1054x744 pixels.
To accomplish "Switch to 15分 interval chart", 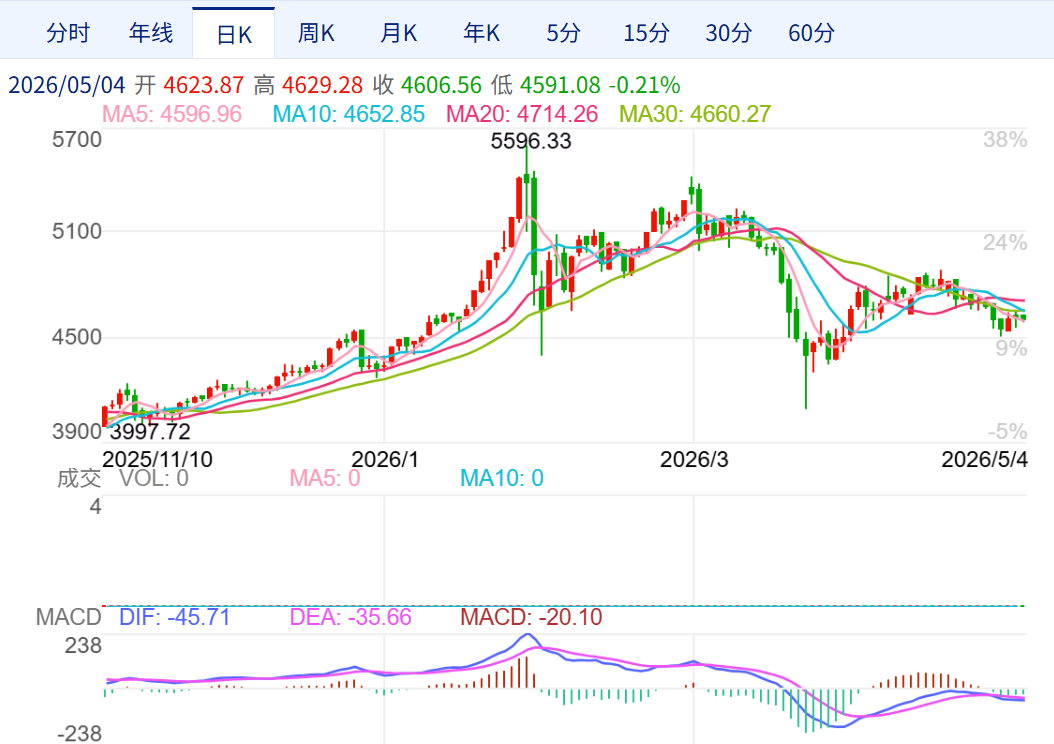I will [x=646, y=33].
